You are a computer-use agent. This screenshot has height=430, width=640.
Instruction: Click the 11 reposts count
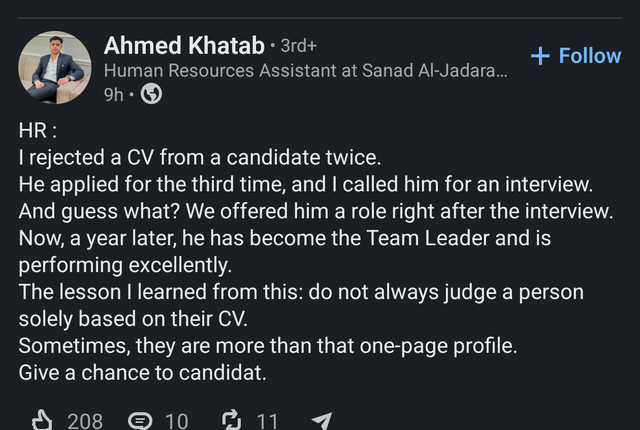pos(267,420)
